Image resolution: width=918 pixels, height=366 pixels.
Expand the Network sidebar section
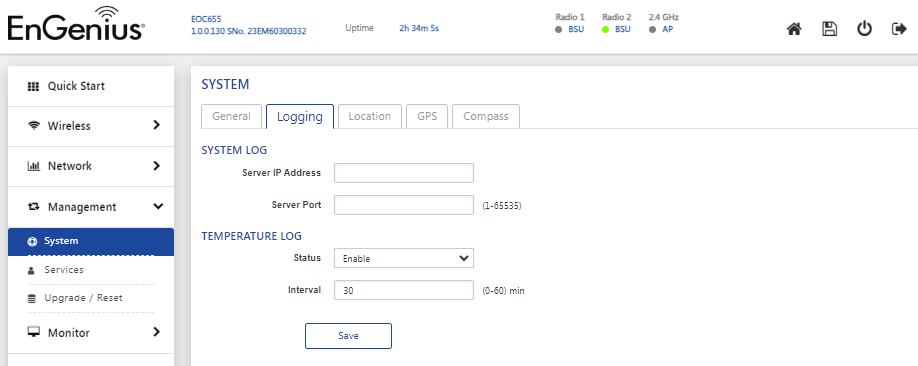(x=91, y=166)
